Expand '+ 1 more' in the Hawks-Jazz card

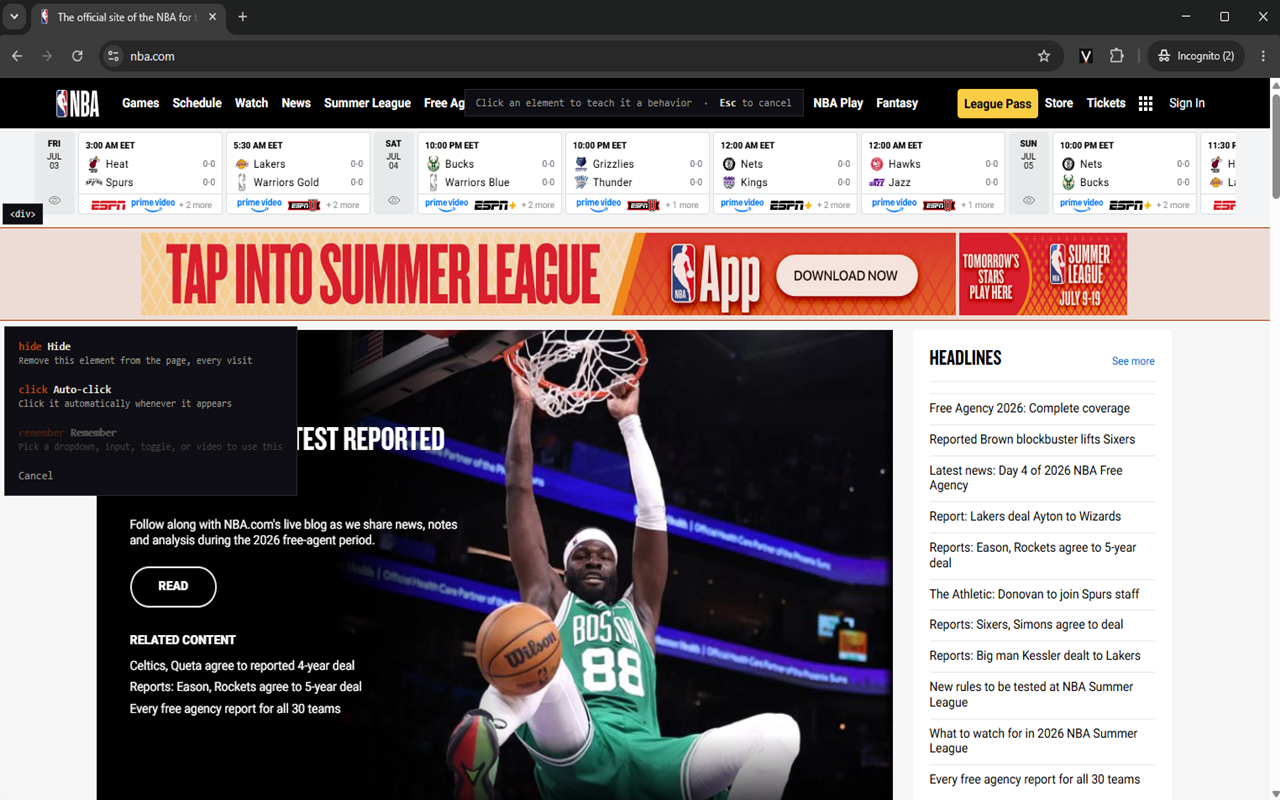(978, 205)
